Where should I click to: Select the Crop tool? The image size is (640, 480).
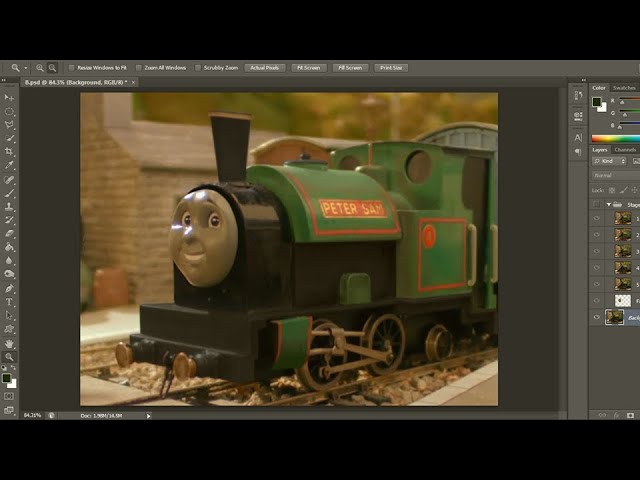(9, 152)
